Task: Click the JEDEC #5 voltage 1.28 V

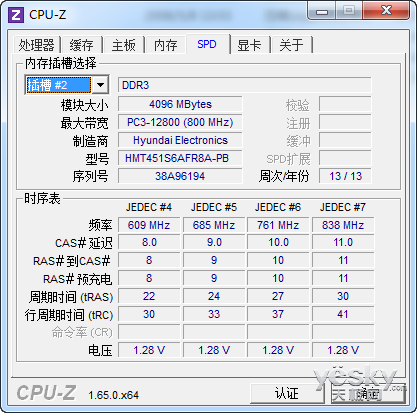Action: tap(214, 350)
